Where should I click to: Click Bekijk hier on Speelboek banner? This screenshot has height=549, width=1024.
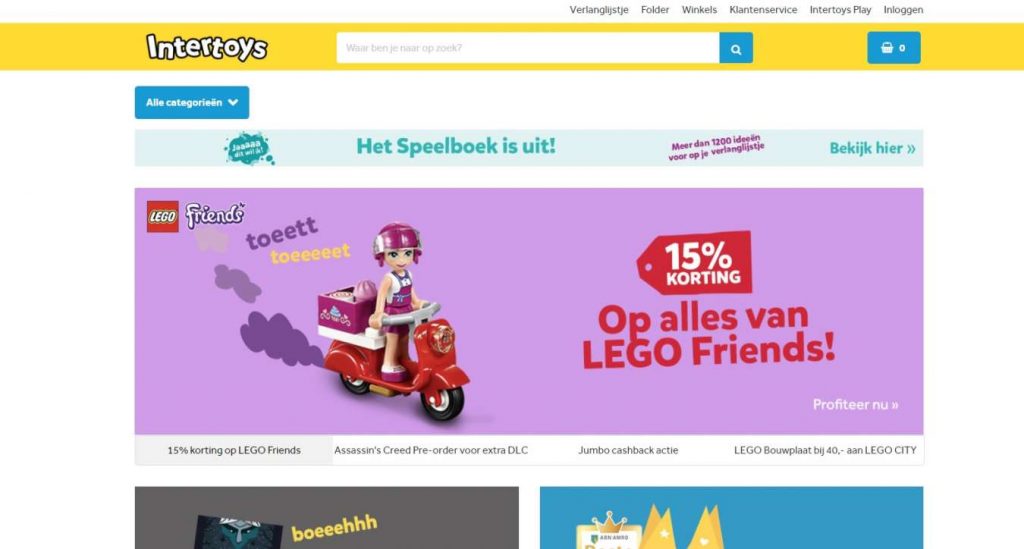[872, 148]
